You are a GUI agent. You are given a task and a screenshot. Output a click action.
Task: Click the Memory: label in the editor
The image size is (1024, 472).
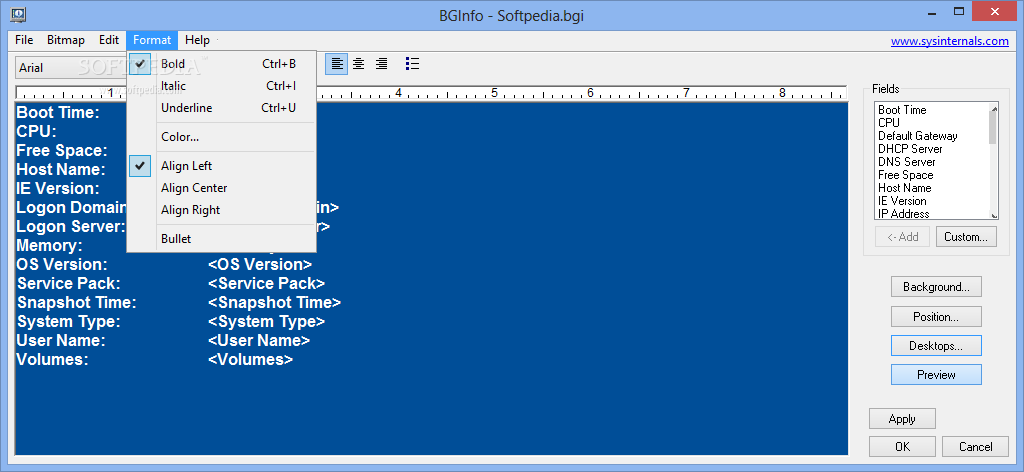pos(50,245)
